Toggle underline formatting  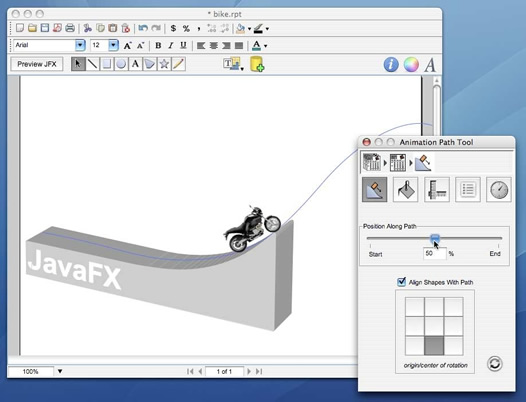pyautogui.click(x=183, y=45)
